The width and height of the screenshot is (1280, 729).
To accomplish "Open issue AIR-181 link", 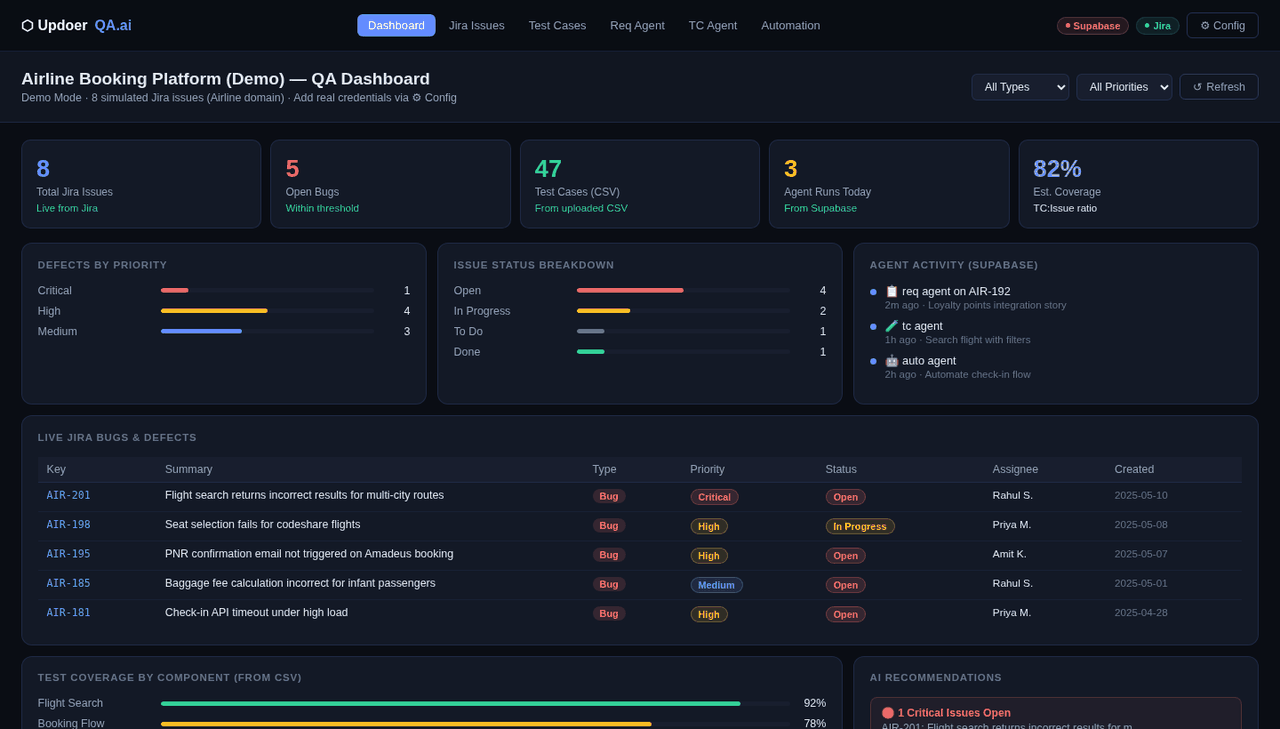I will (68, 613).
